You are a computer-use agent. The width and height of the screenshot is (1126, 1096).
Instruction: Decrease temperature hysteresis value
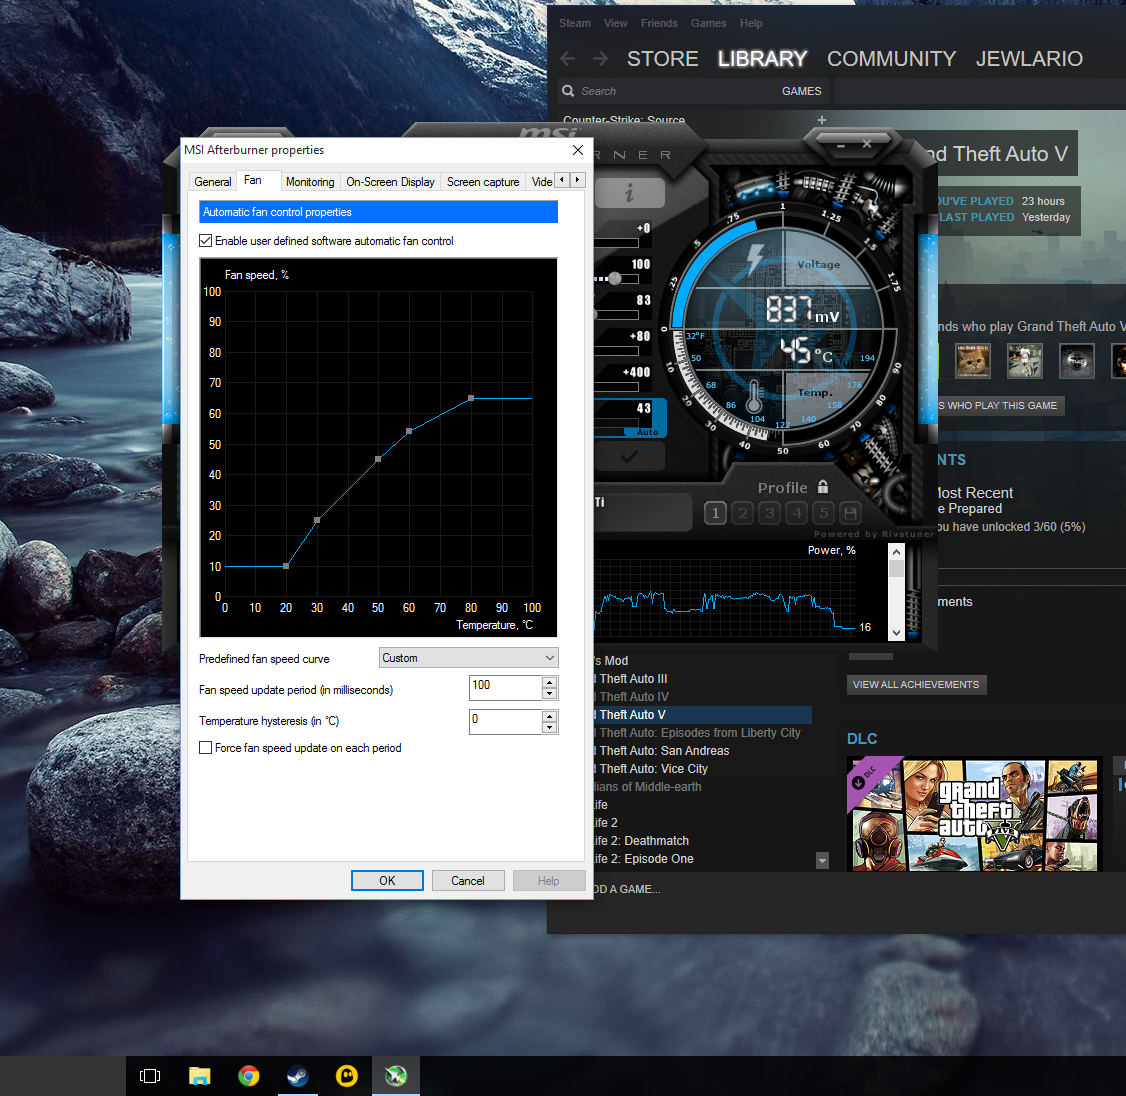coord(549,728)
